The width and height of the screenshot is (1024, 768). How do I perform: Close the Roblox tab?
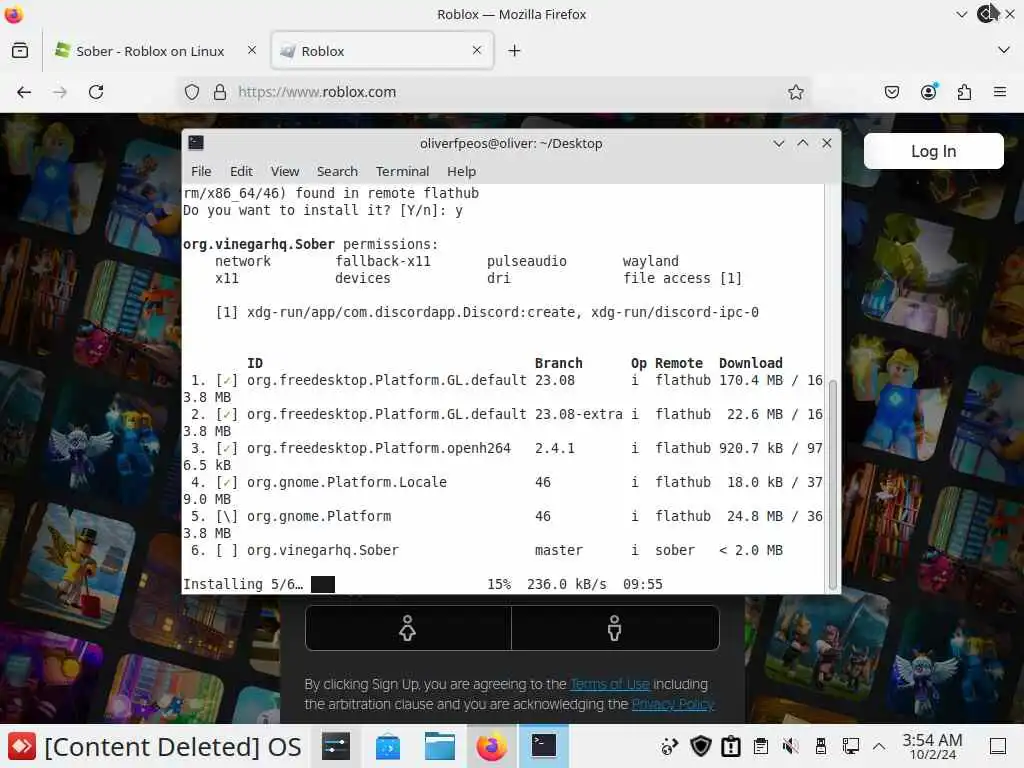477,50
